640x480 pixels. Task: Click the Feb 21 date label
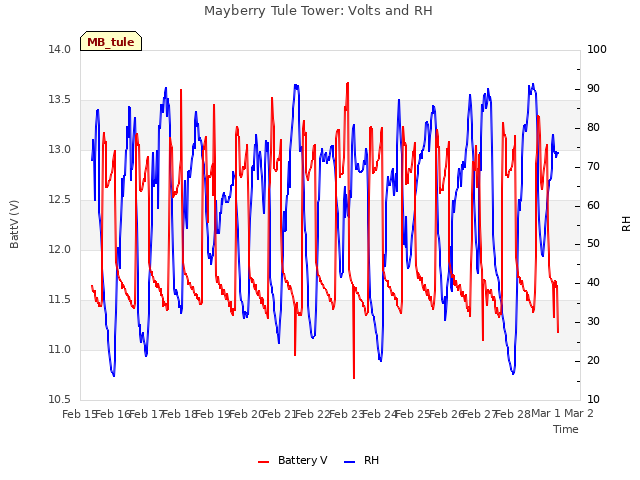coord(279,414)
